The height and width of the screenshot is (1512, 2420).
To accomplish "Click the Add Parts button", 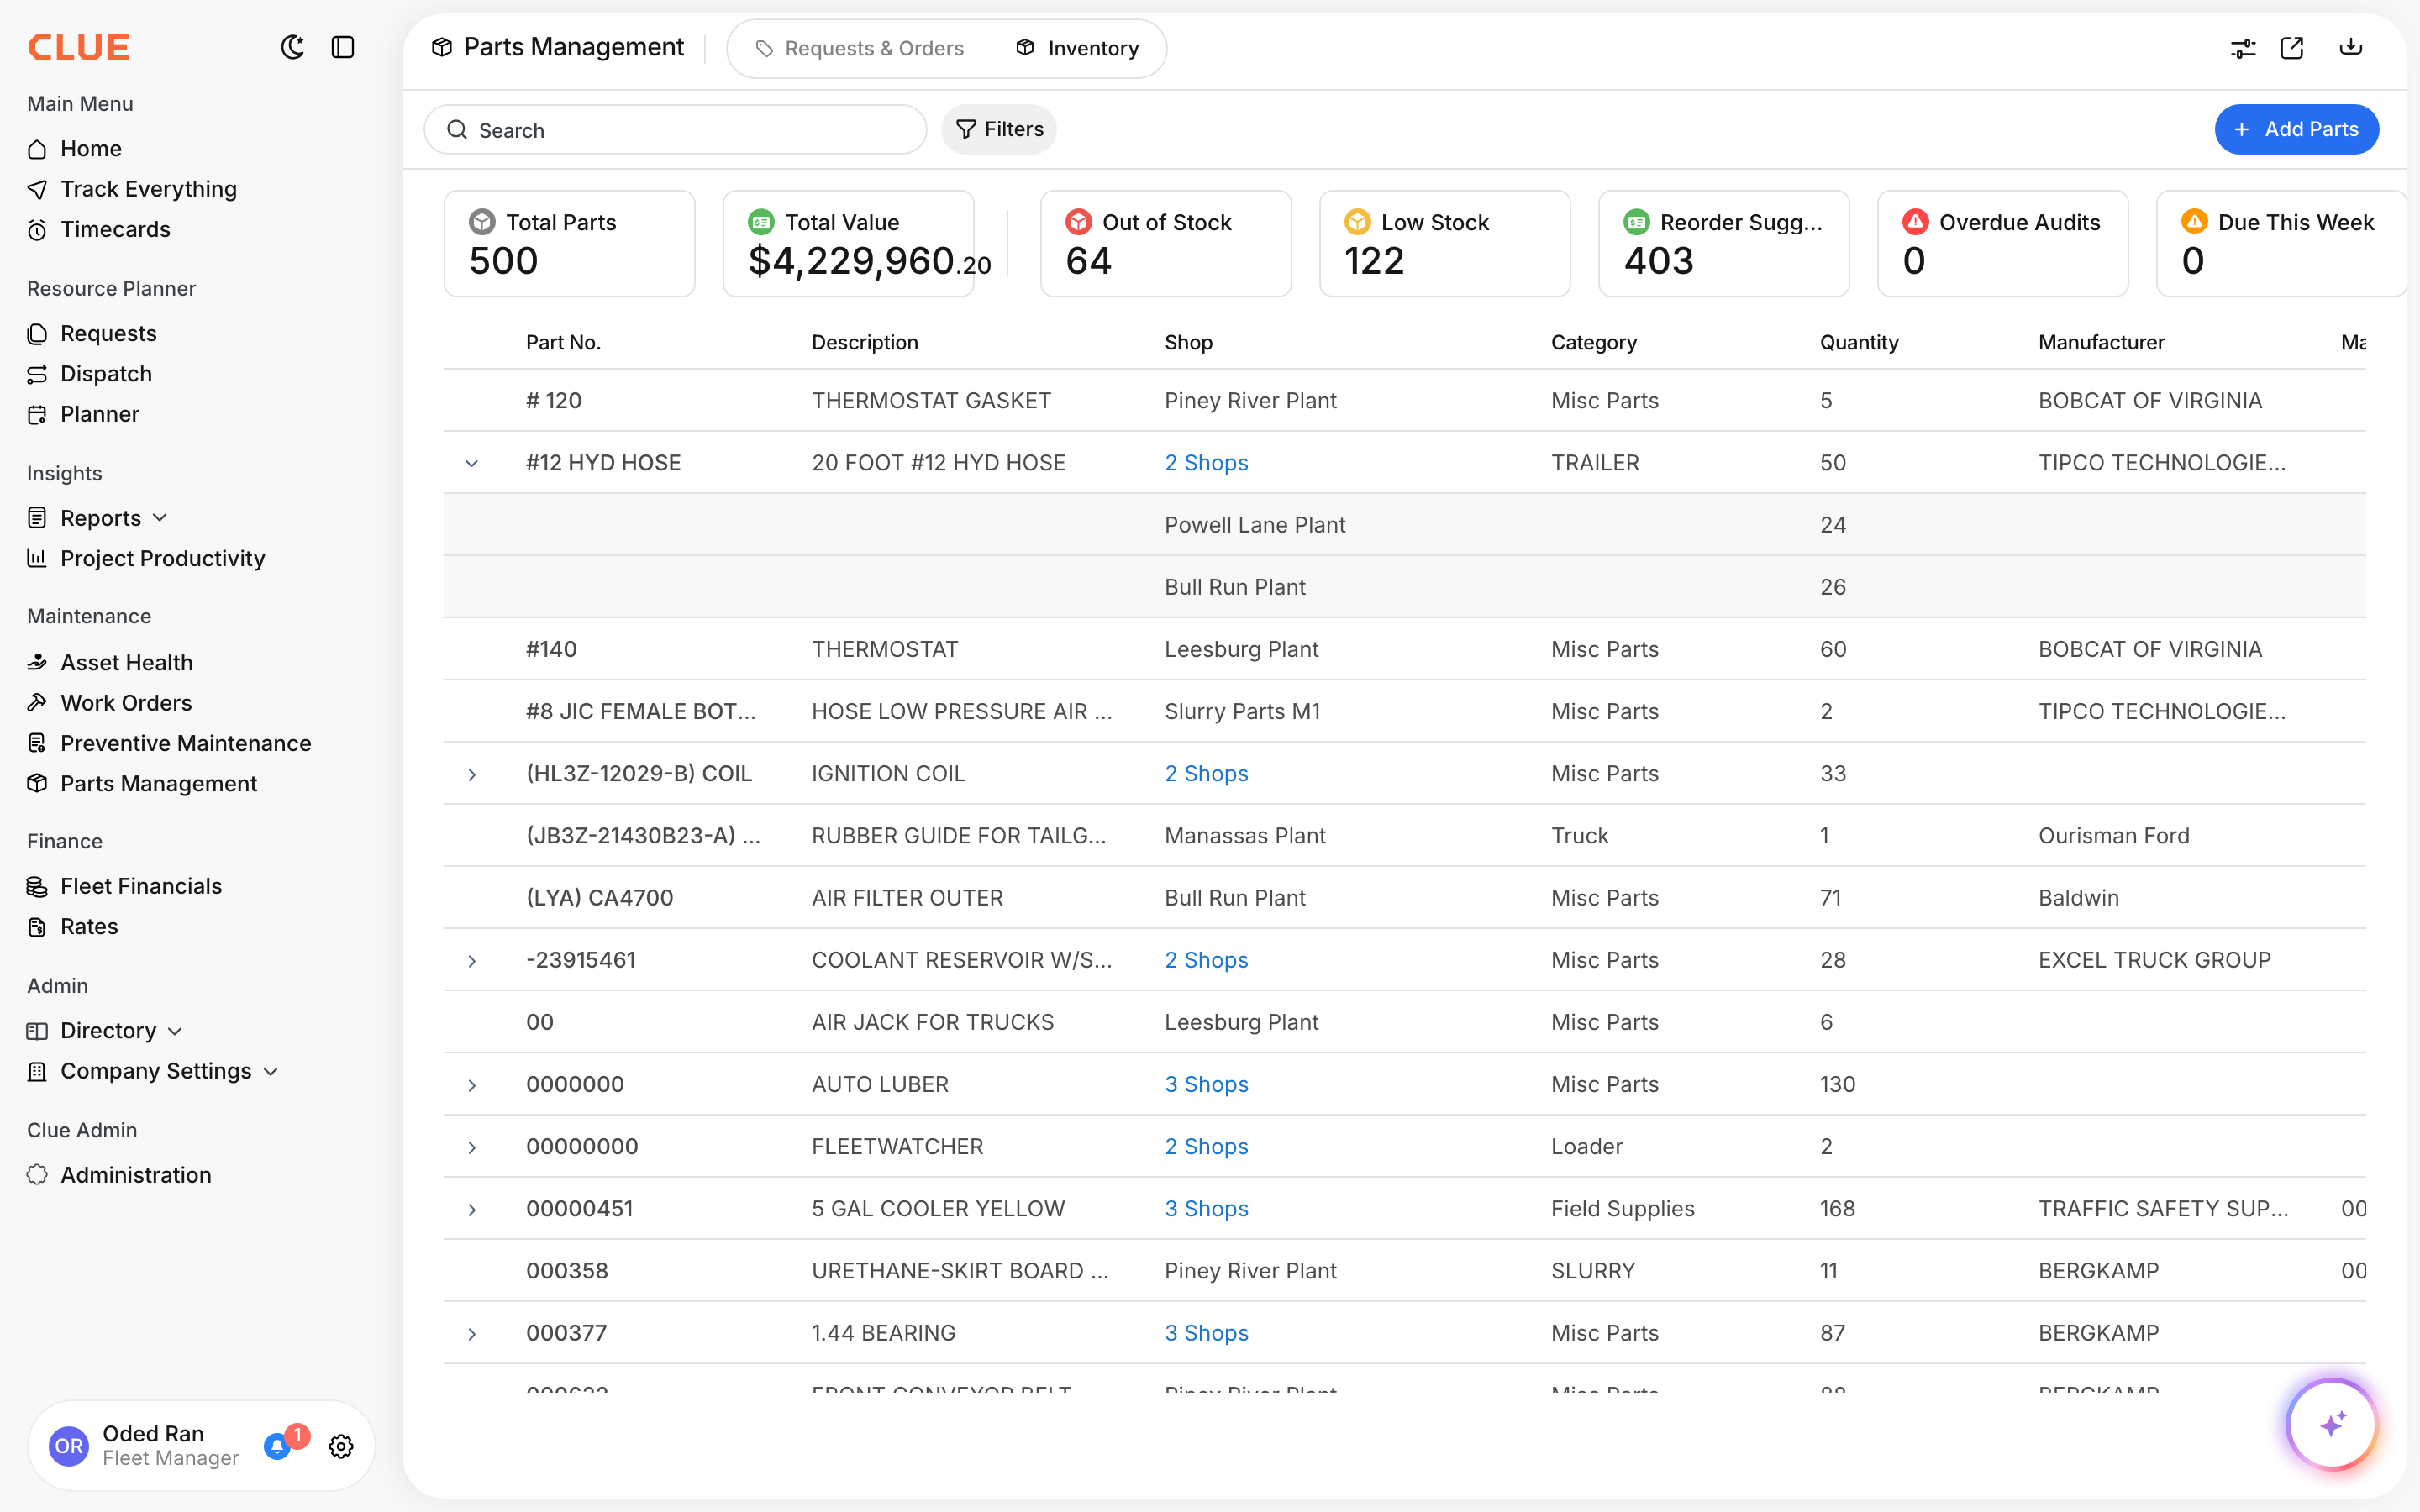I will (2296, 129).
